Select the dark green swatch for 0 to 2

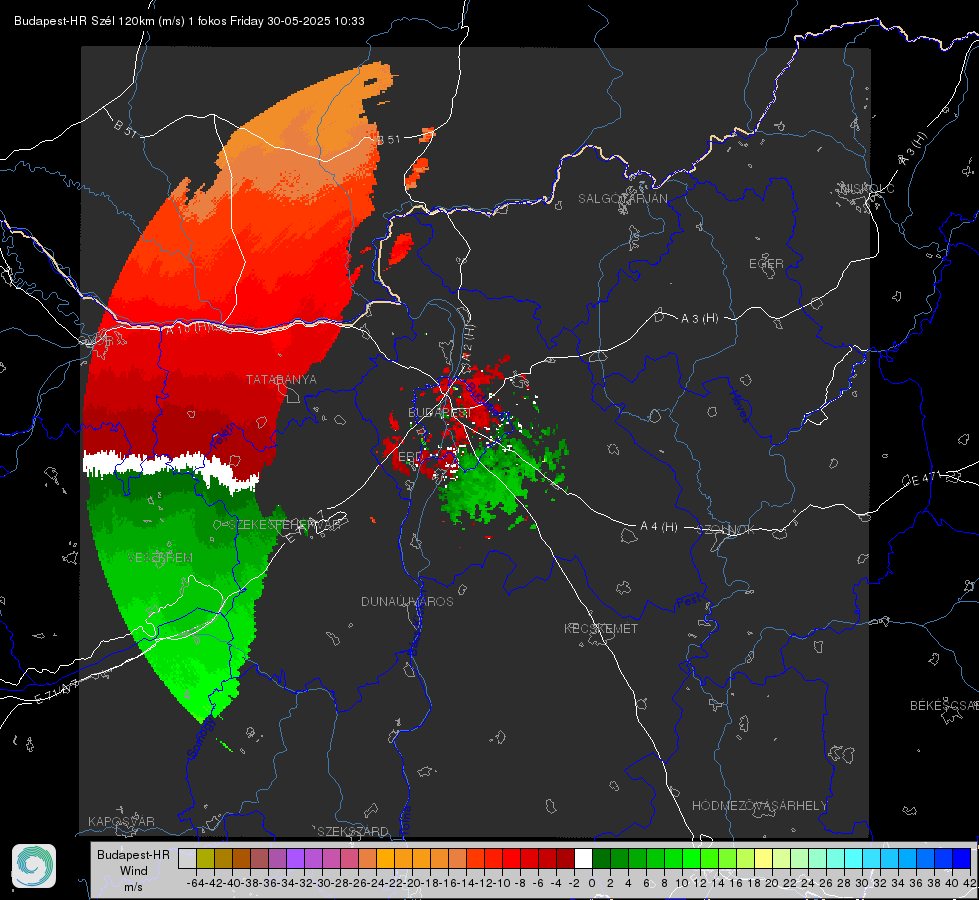coord(601,858)
